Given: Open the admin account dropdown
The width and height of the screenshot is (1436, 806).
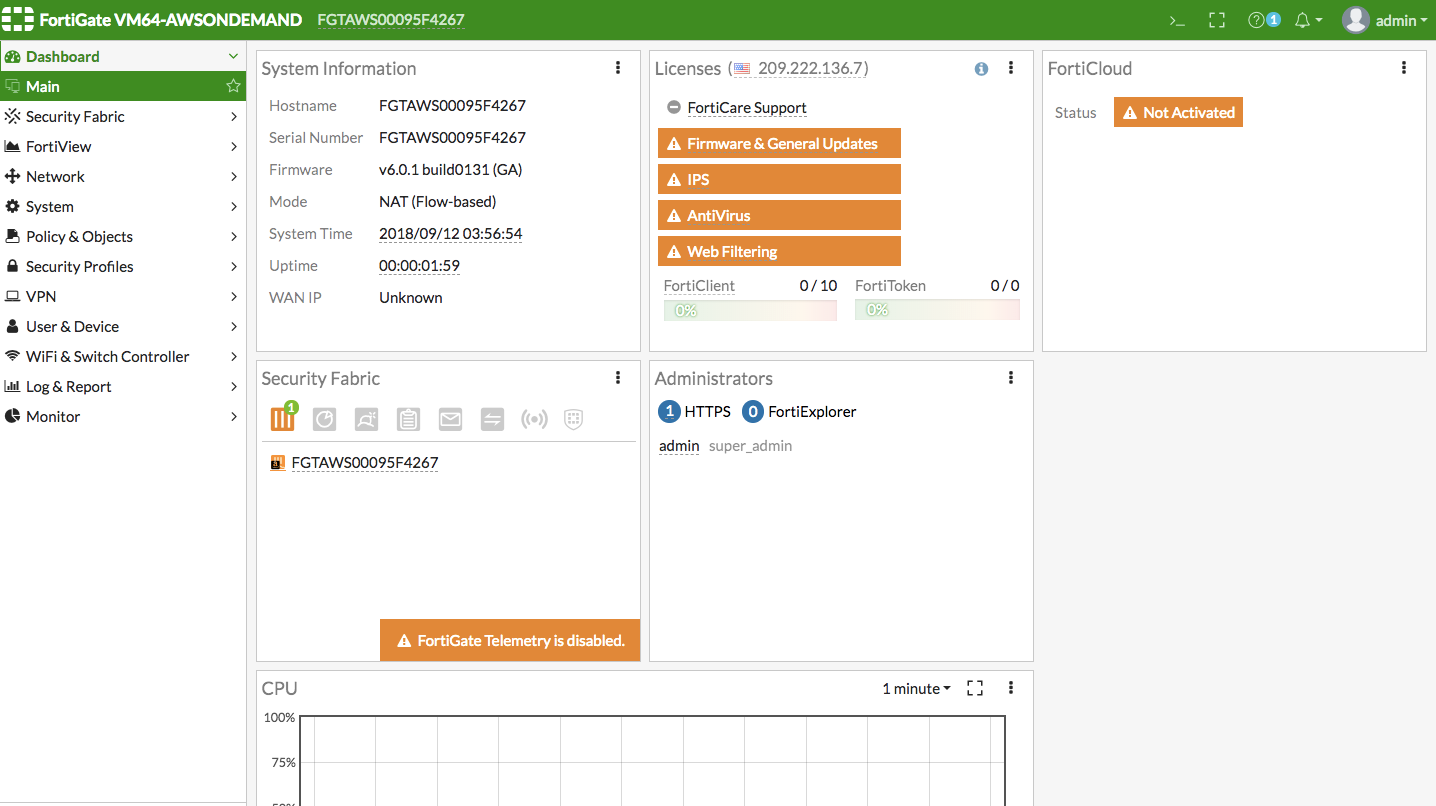Looking at the screenshot, I should click(1400, 20).
